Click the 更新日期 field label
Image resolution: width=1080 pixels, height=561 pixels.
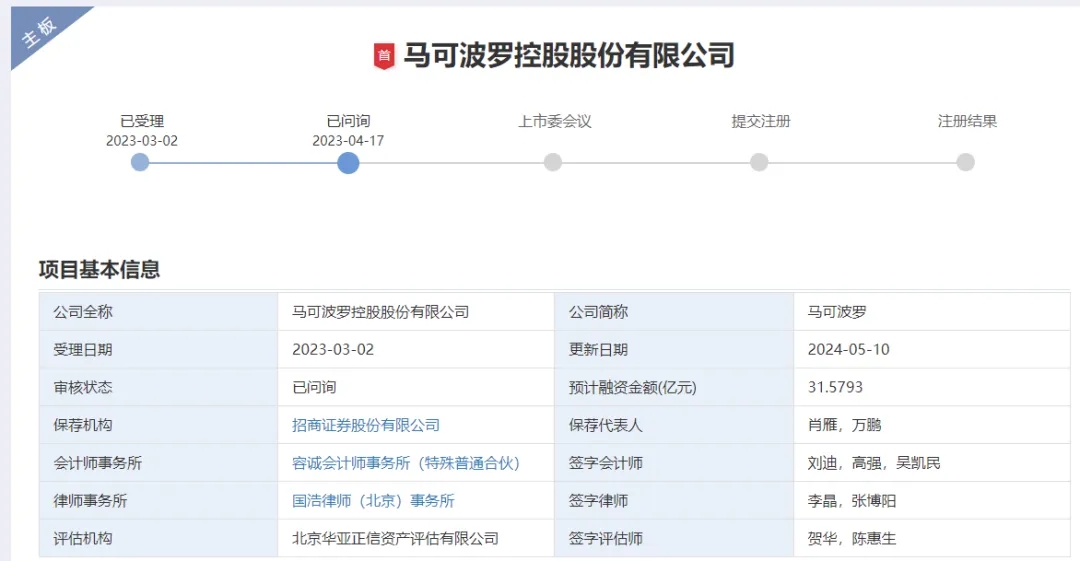click(x=598, y=350)
